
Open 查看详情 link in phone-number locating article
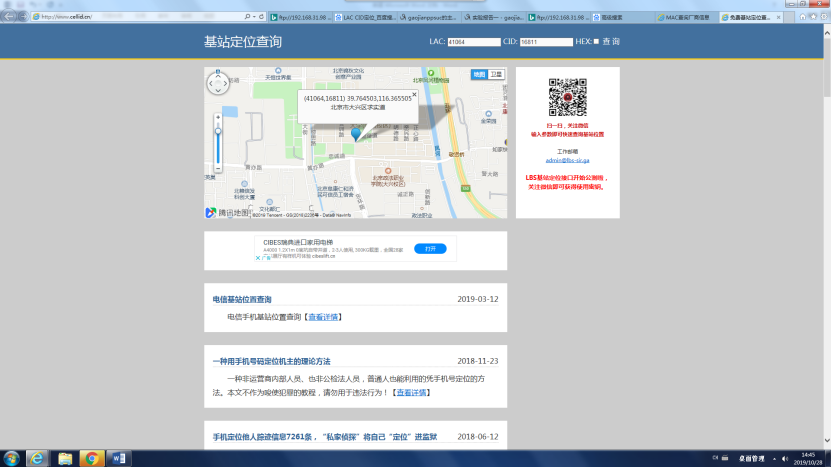pyautogui.click(x=411, y=393)
